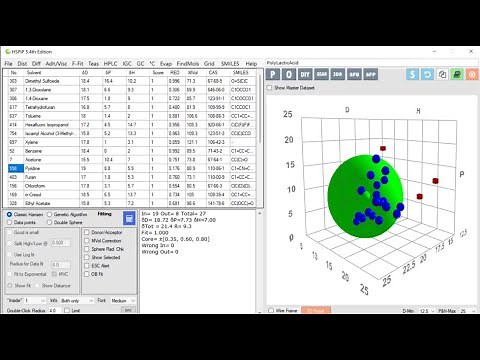Open the Diff menu

point(36,64)
